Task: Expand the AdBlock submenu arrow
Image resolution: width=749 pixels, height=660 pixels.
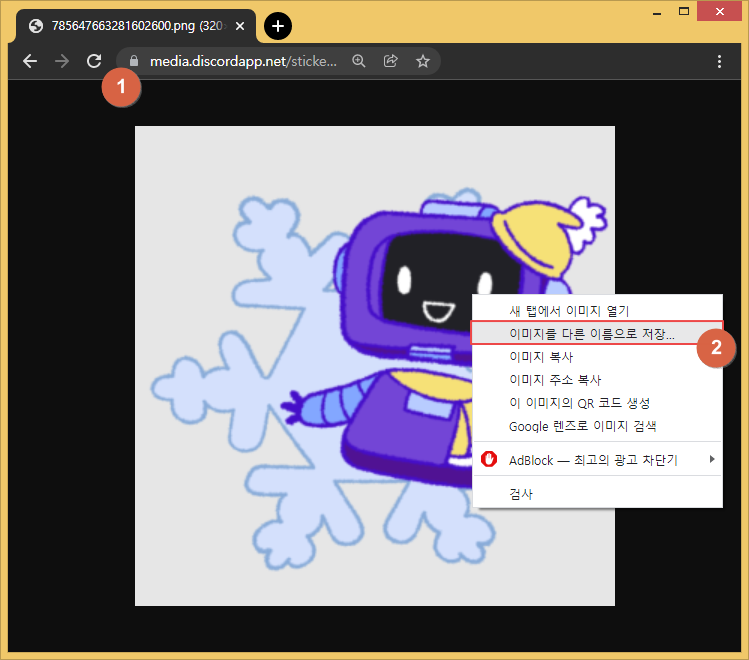Action: 712,459
